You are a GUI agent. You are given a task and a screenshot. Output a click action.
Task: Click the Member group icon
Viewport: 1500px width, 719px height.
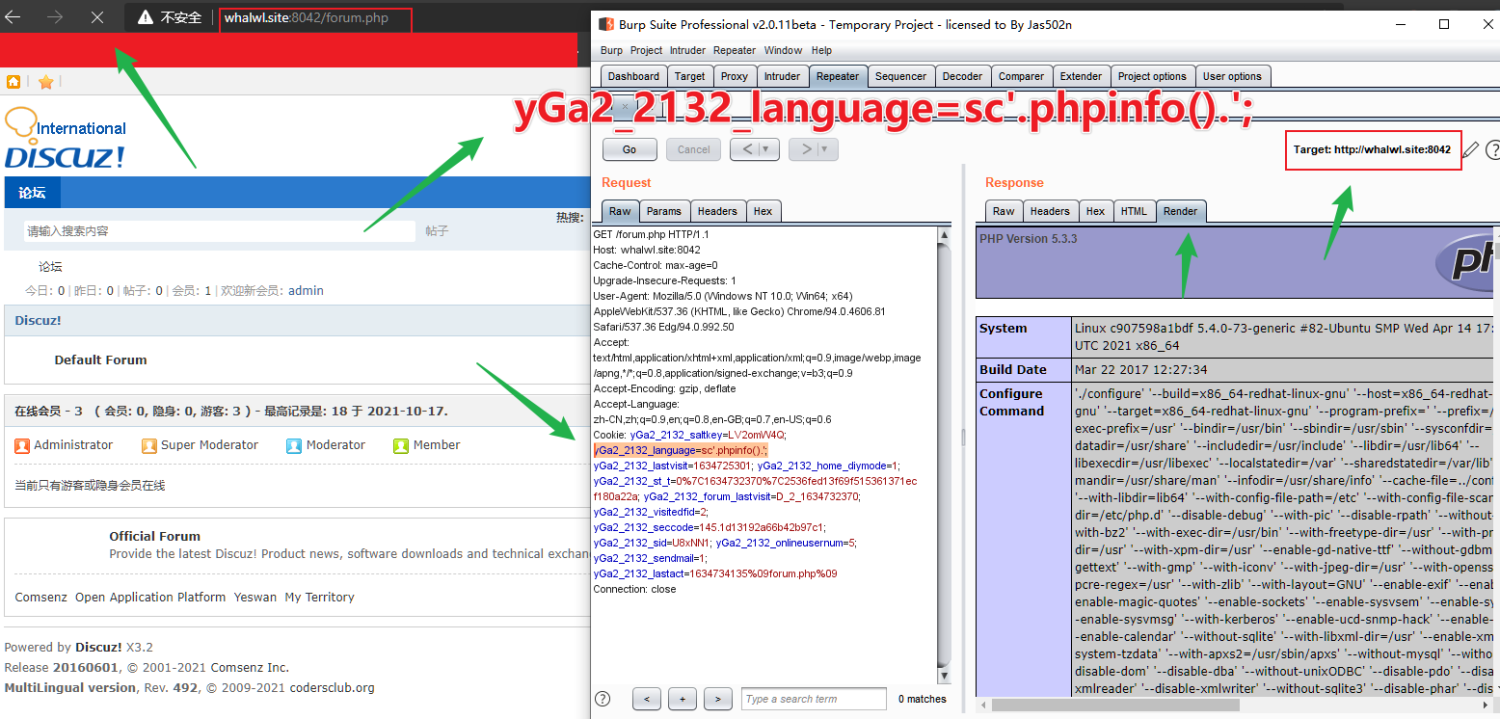click(x=401, y=446)
